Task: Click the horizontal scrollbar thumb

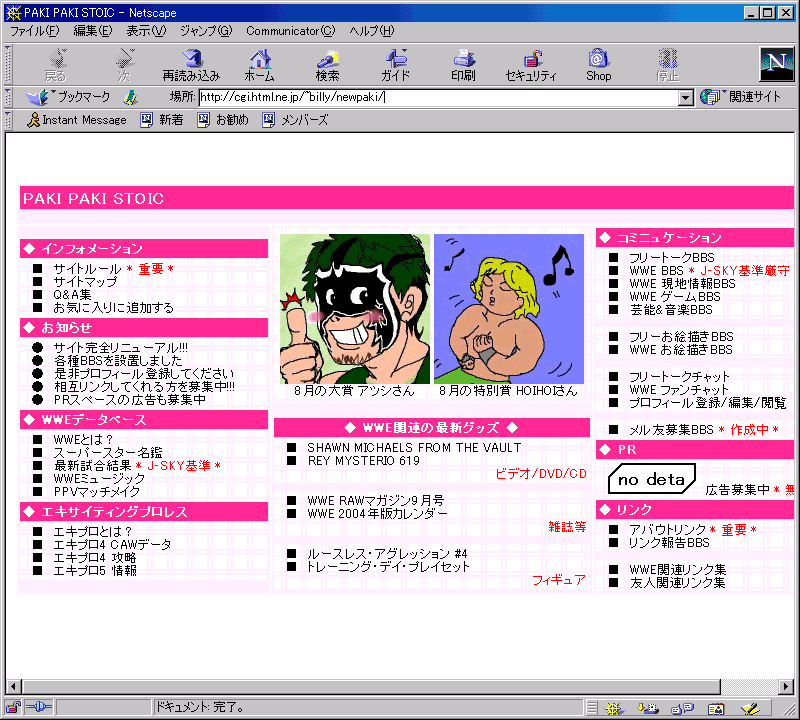Action: (x=371, y=686)
